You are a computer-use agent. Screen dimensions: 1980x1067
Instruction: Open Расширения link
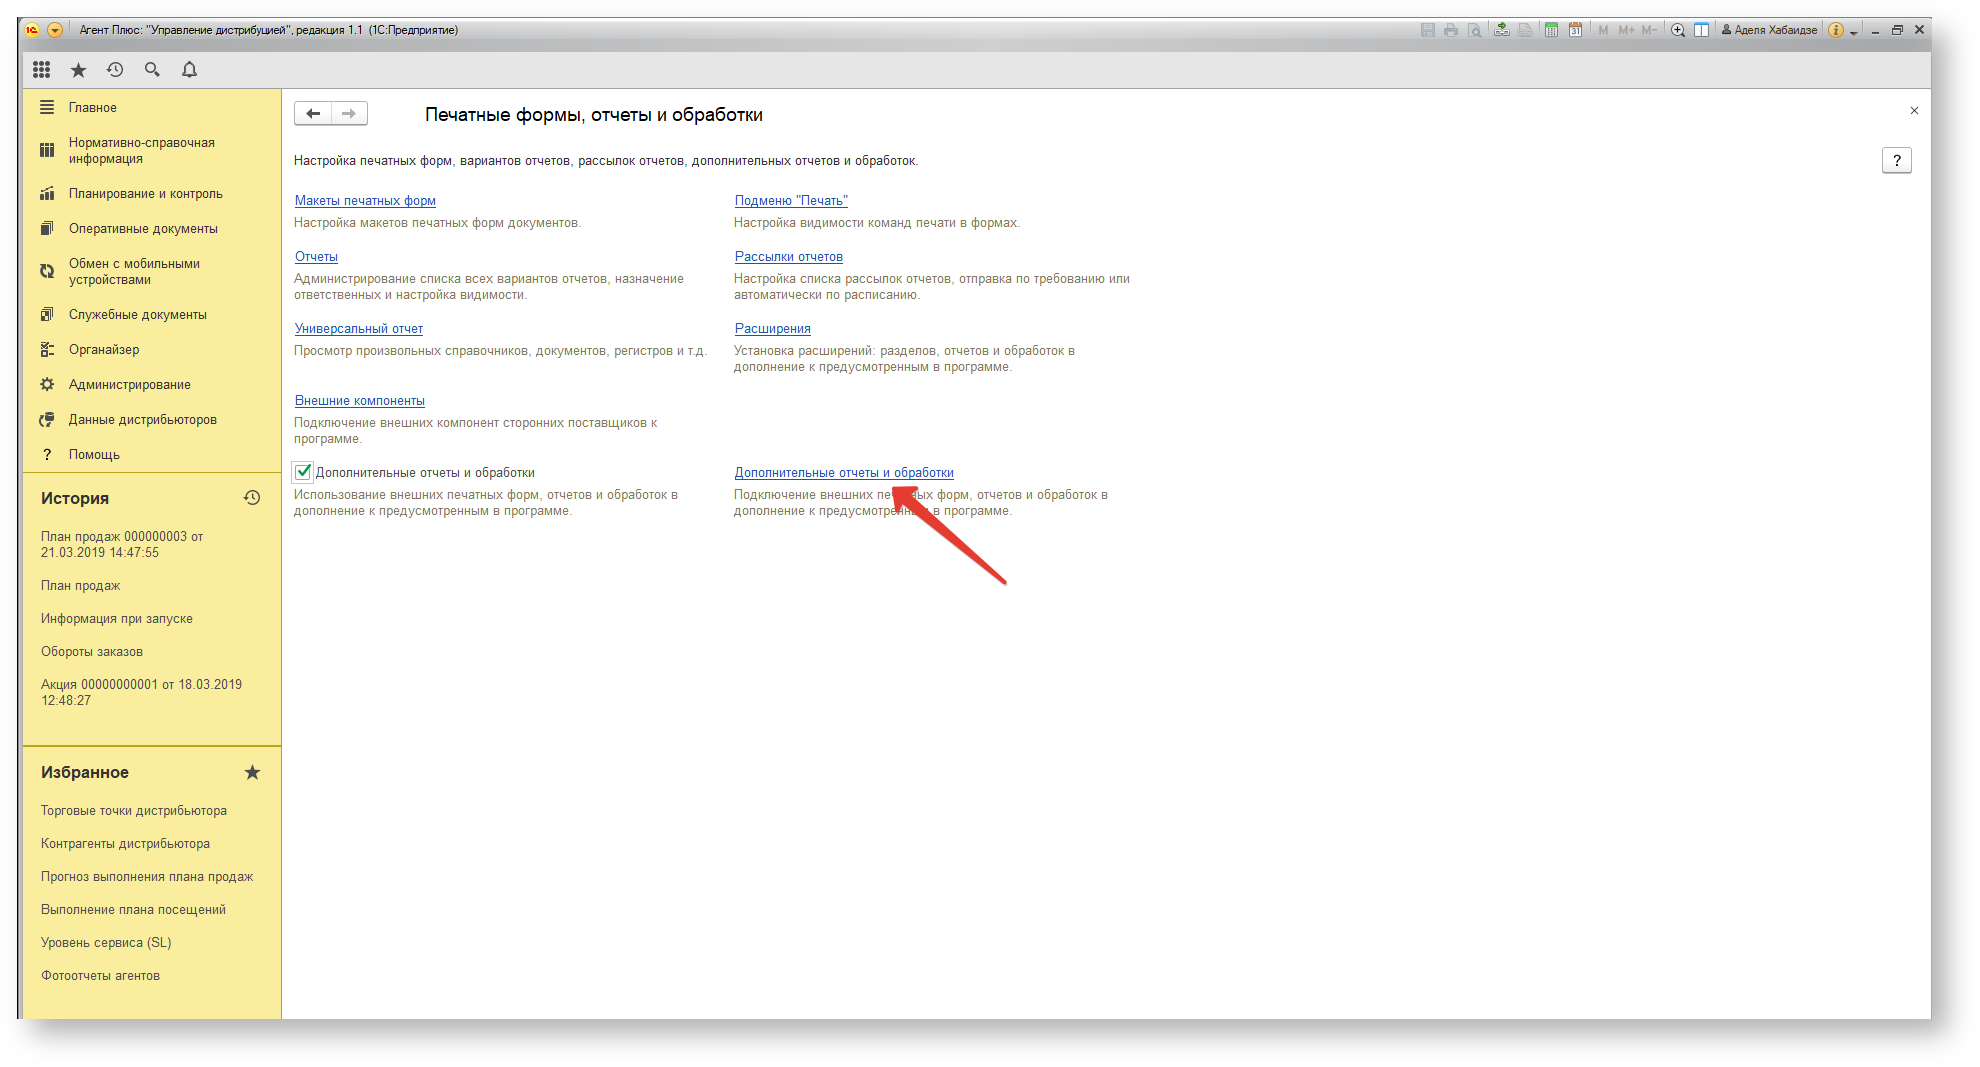tap(773, 329)
